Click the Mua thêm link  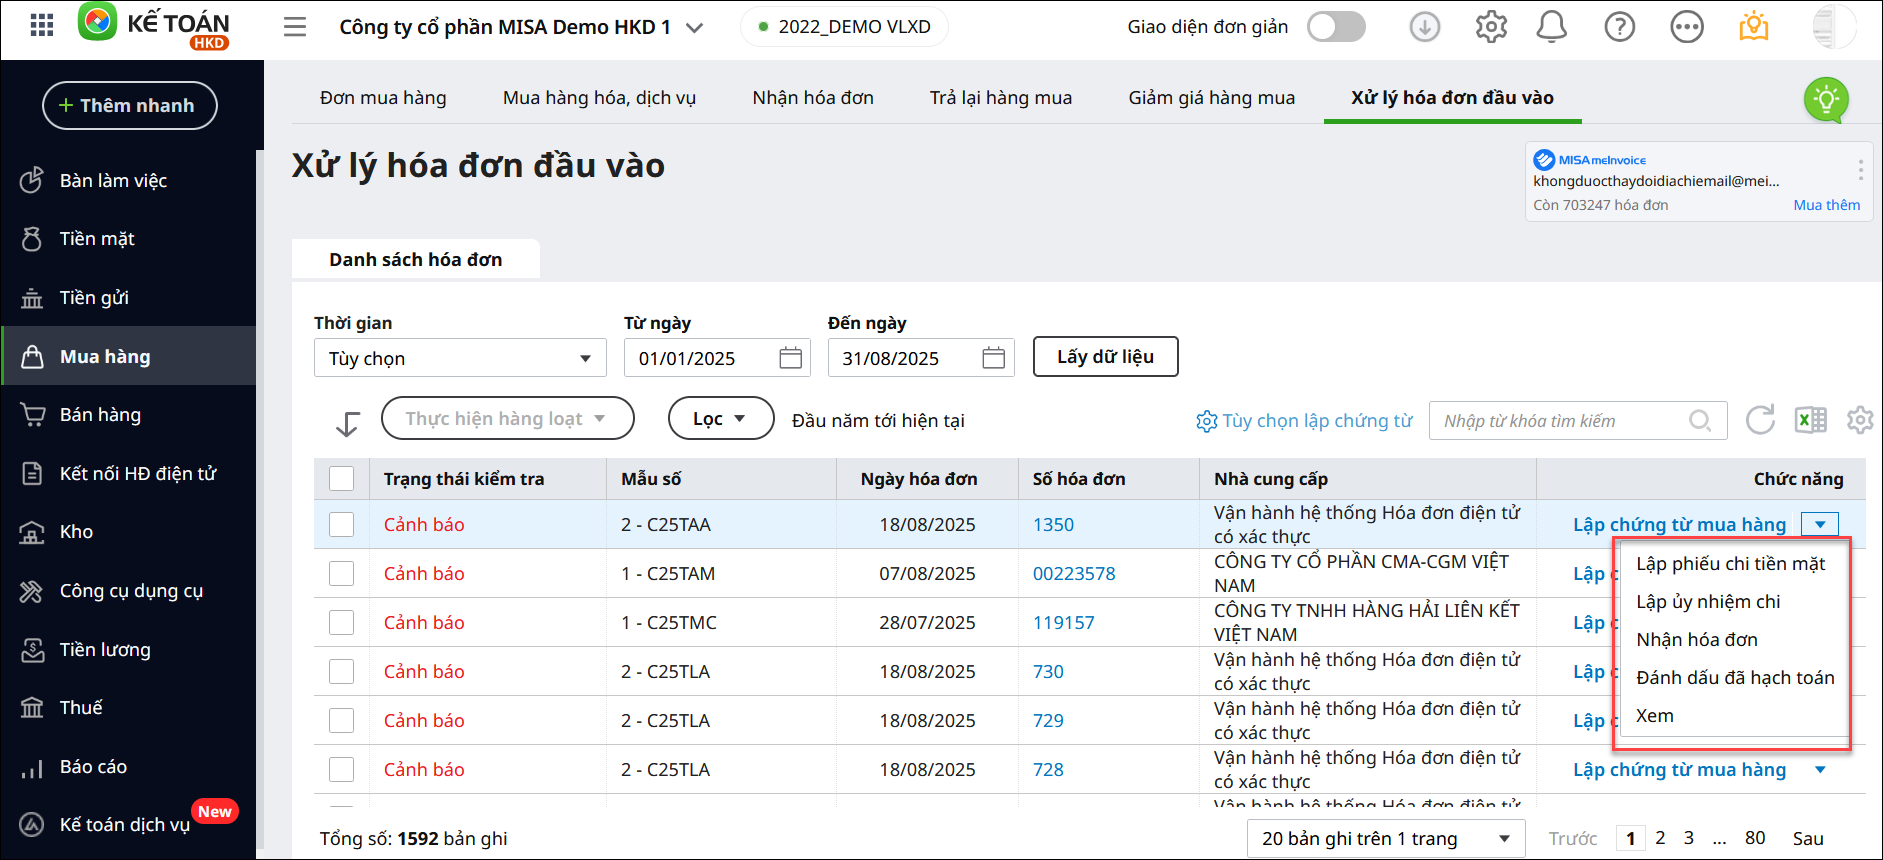pos(1827,205)
